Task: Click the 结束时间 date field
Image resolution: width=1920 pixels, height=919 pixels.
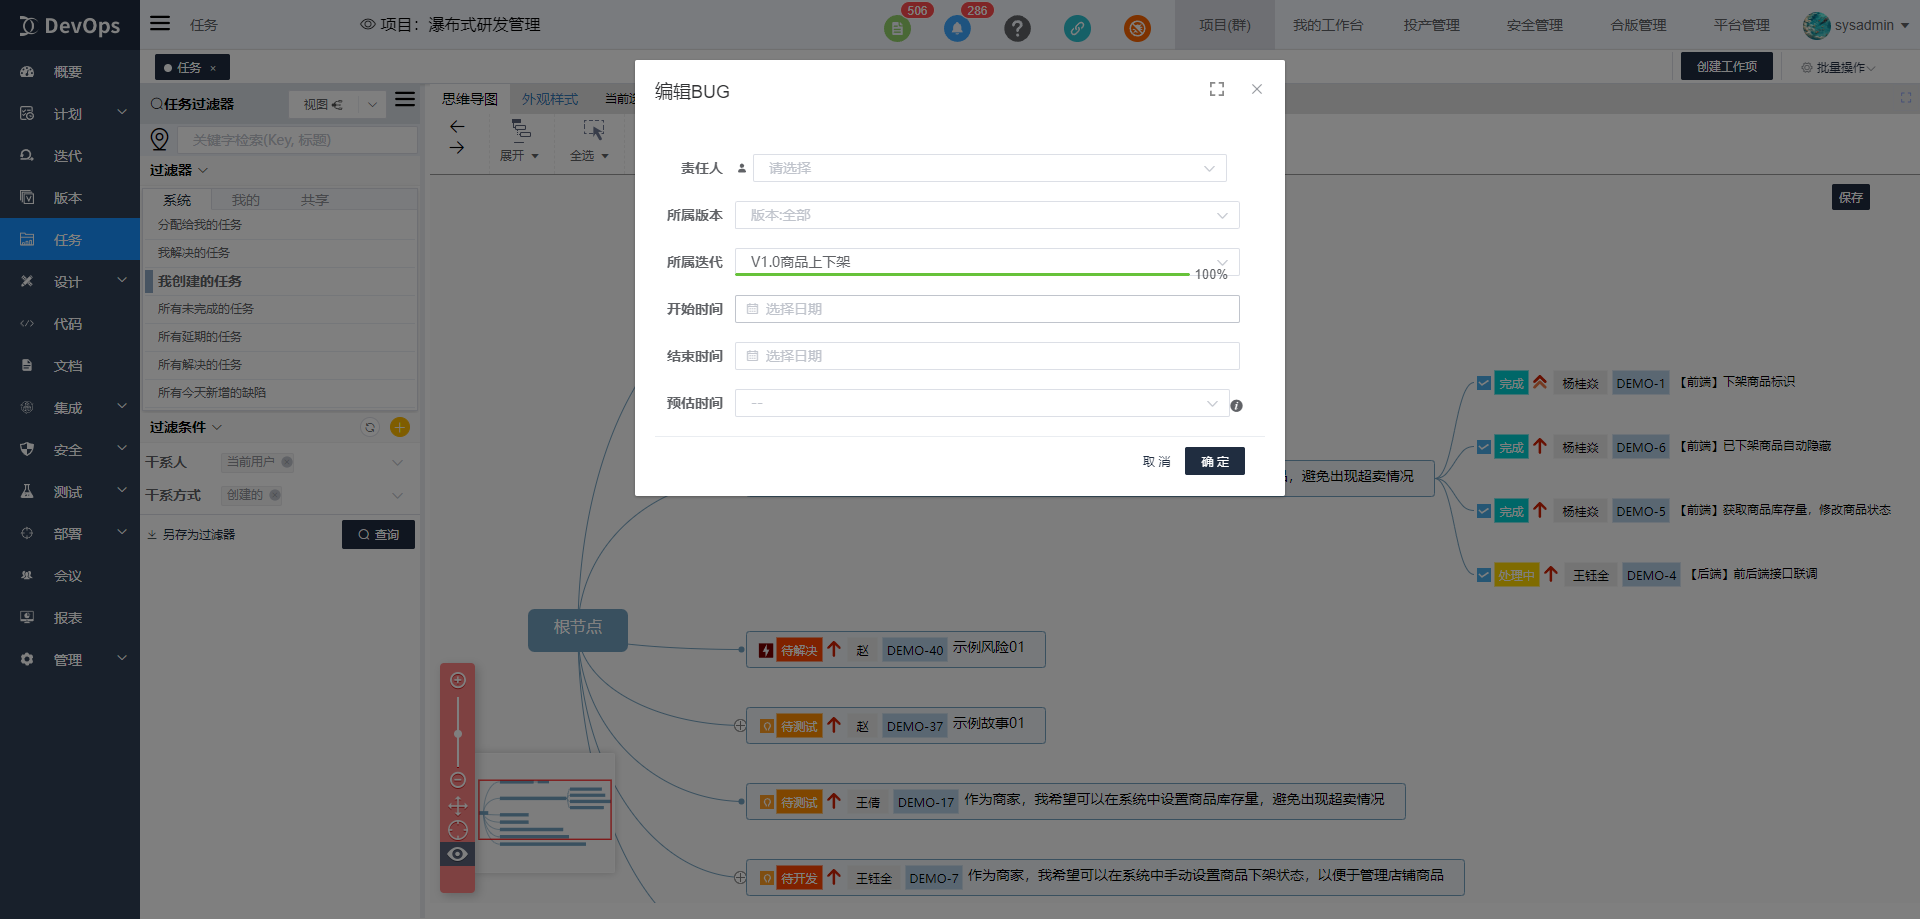Action: [x=987, y=356]
